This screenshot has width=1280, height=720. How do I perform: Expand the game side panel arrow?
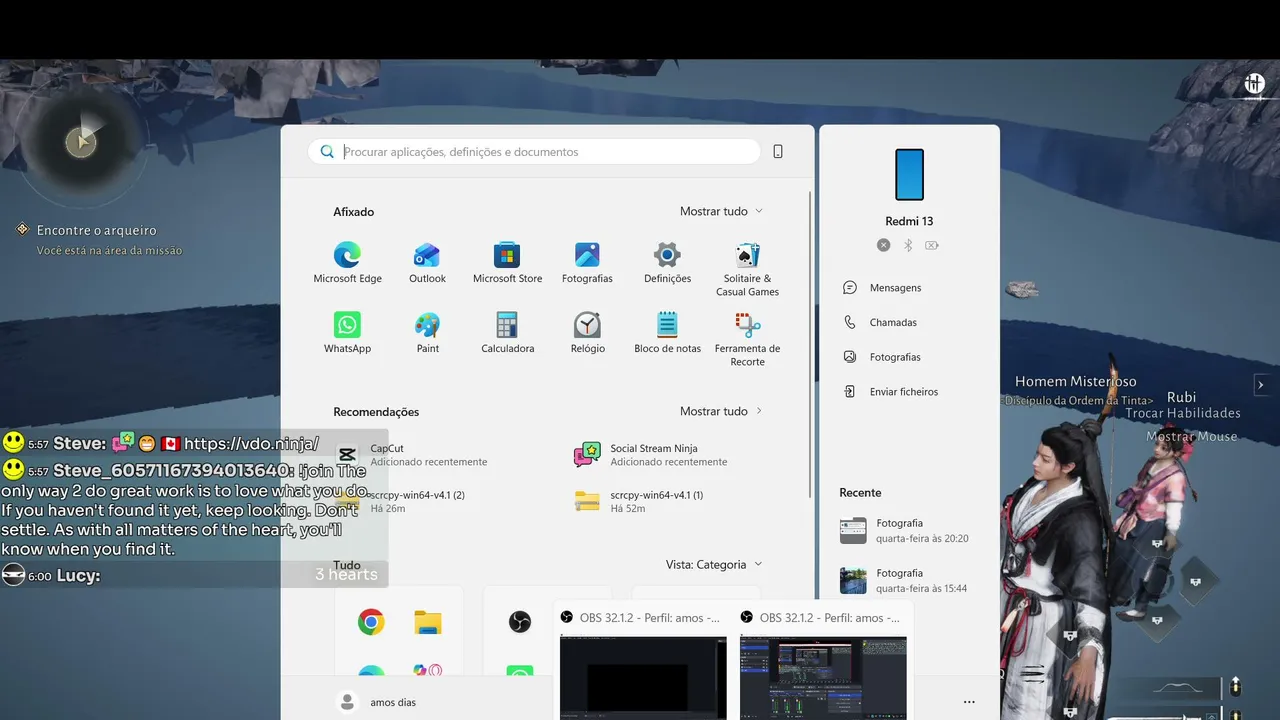1261,385
